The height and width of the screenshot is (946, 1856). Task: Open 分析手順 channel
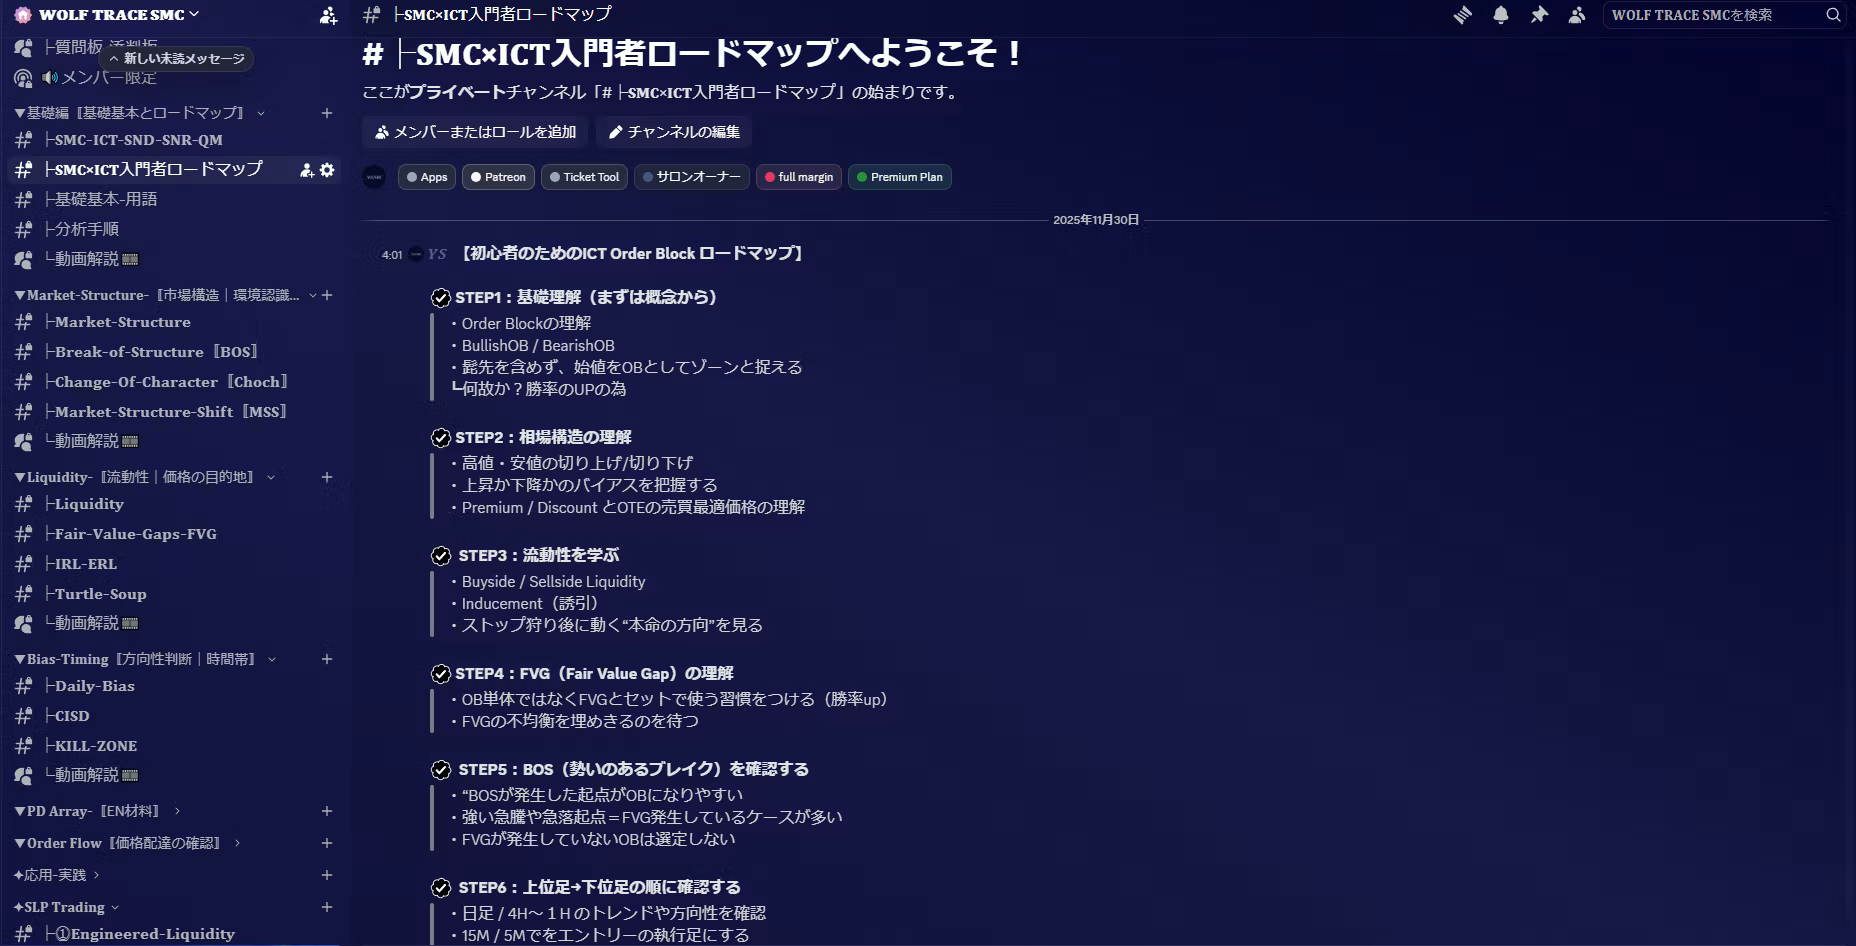point(174,230)
